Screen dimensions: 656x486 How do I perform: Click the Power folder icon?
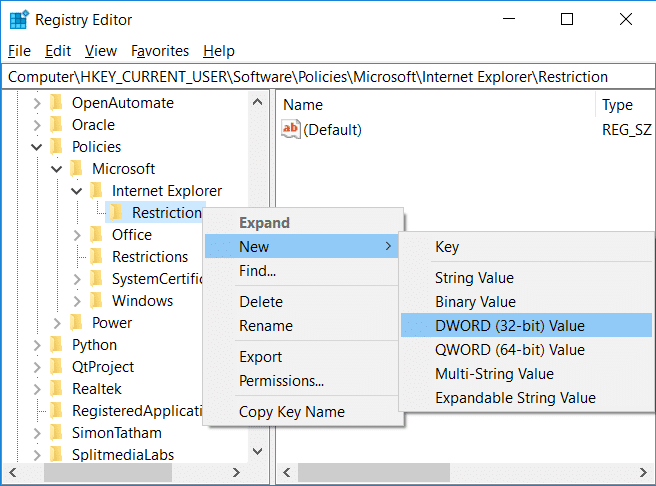point(76,323)
